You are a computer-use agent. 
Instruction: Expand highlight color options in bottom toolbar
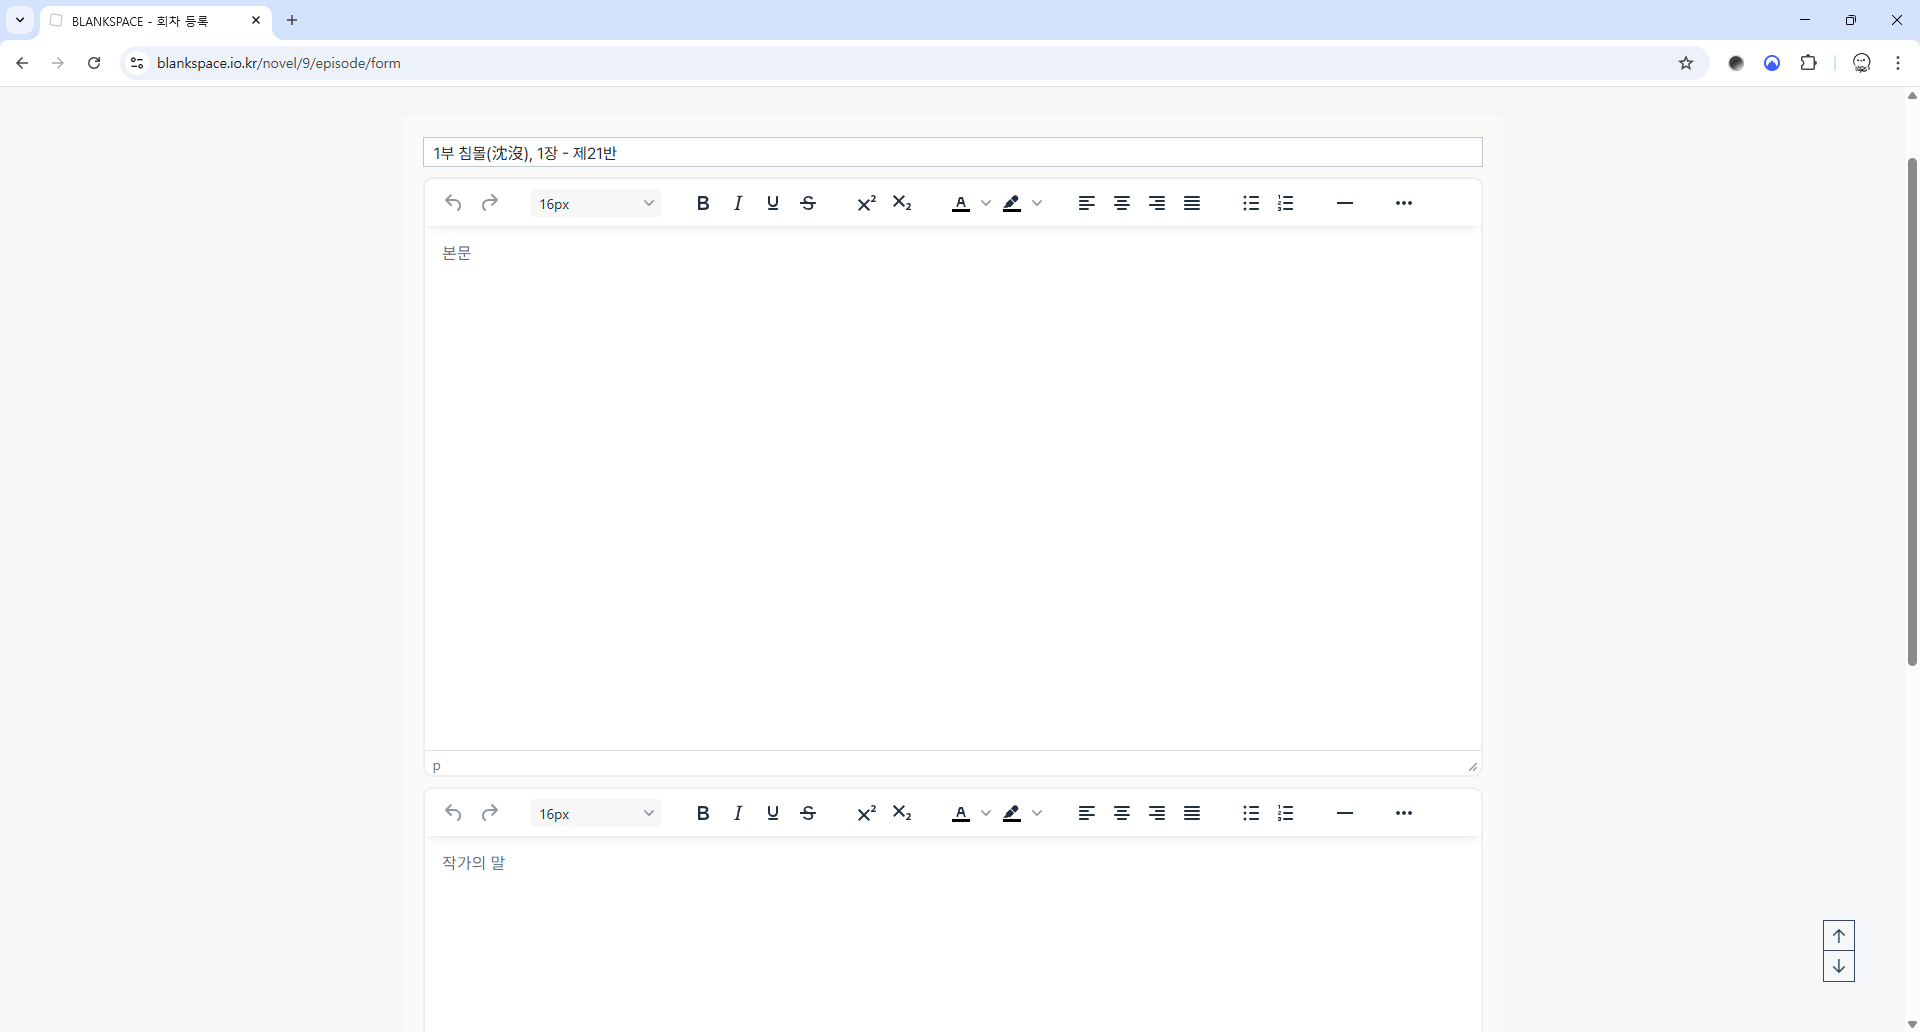tap(1037, 813)
